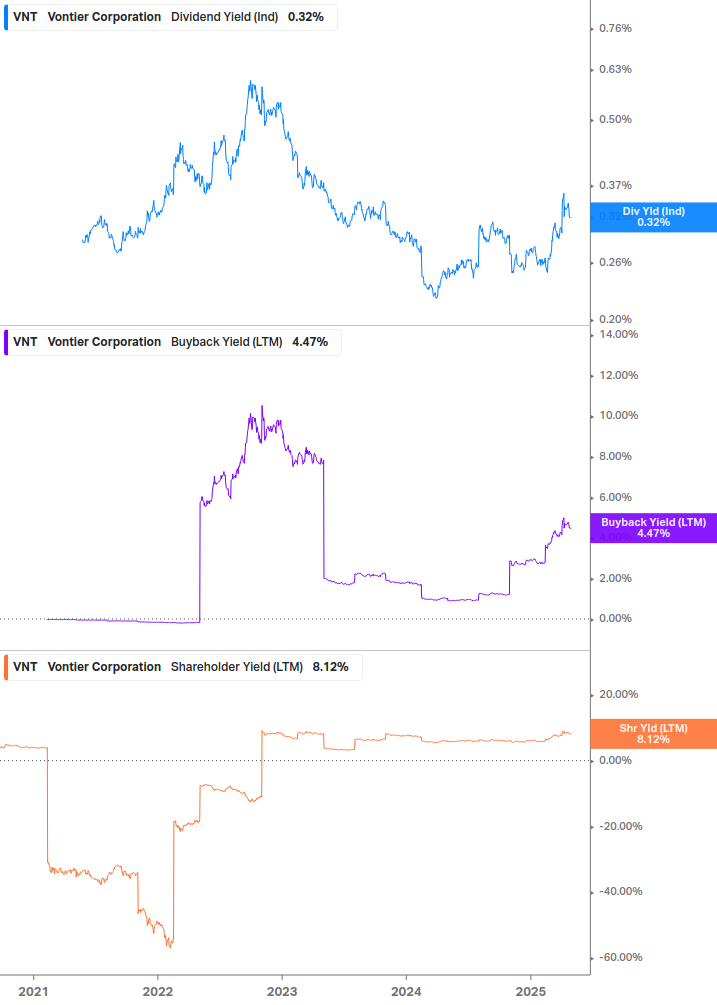Click the 8.12% value in the Shareholder Yield legend

pos(331,667)
